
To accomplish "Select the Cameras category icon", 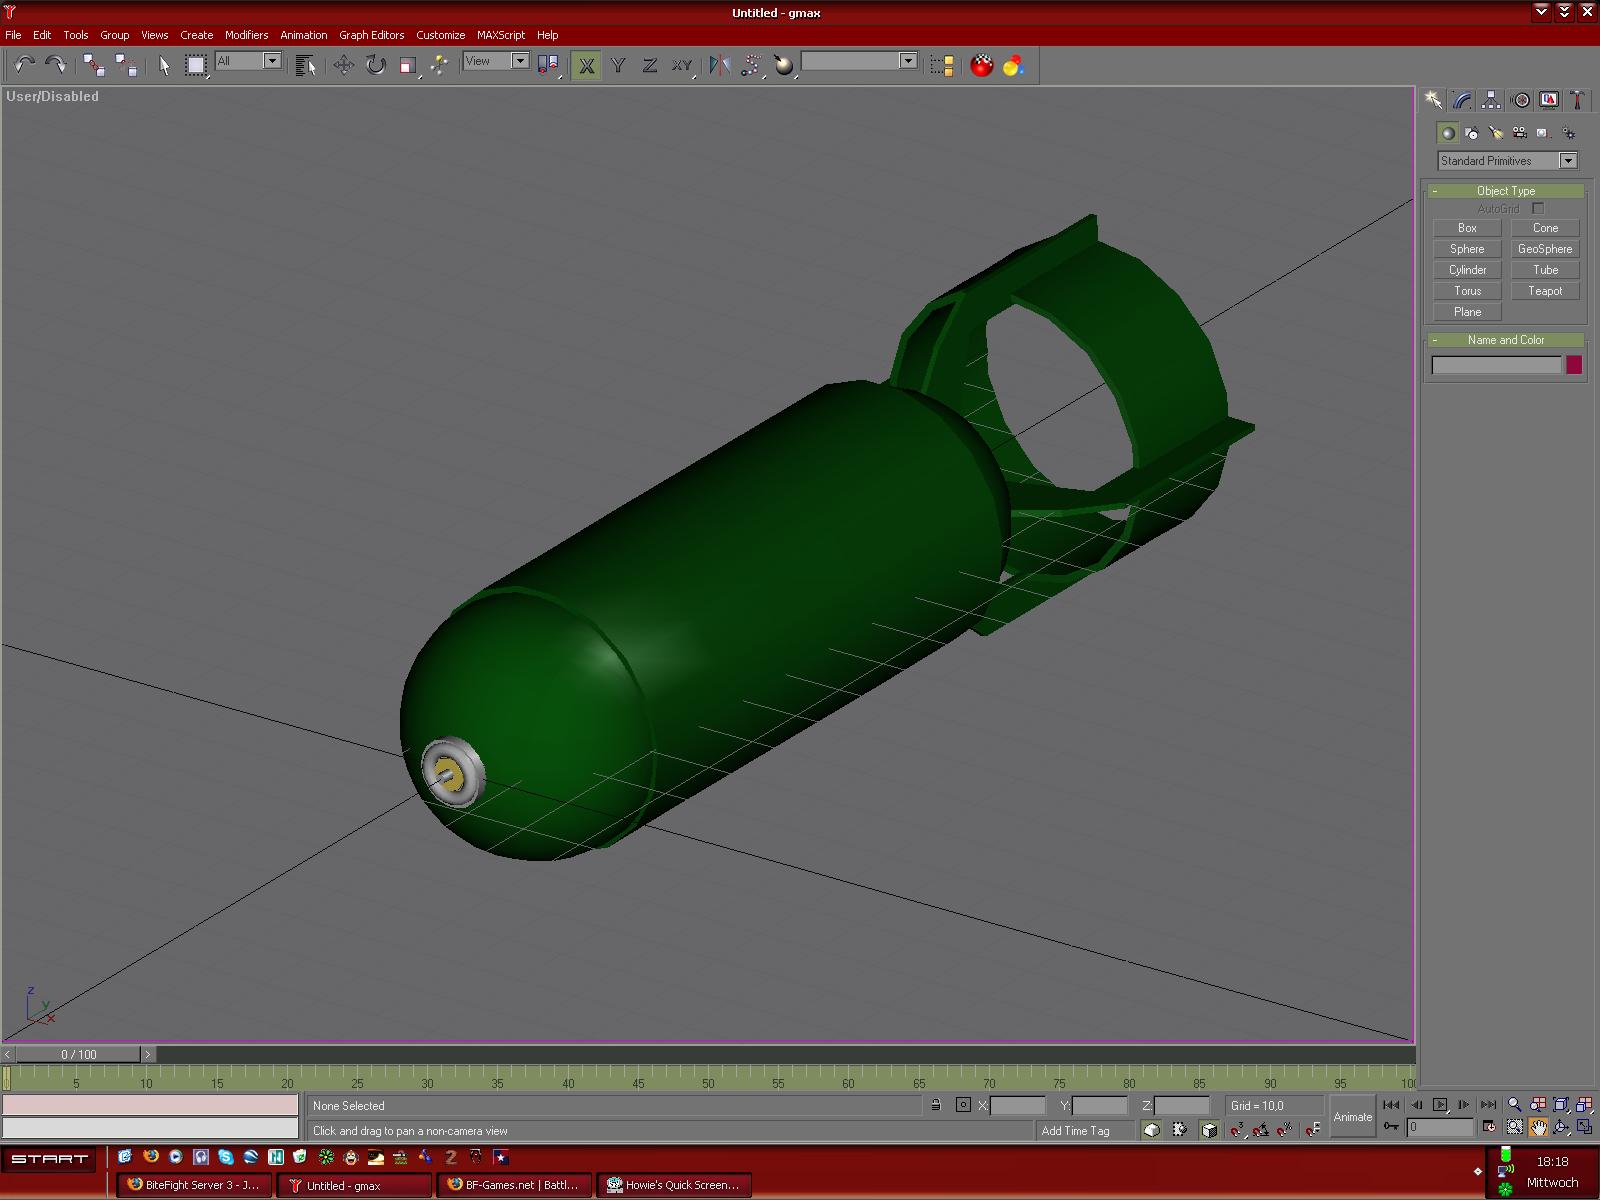I will pos(1519,132).
